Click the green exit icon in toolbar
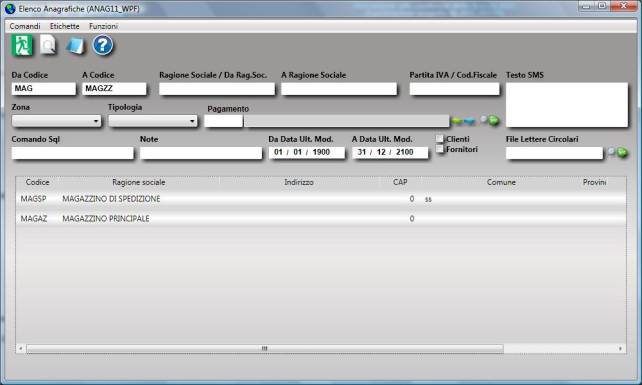This screenshot has height=385, width=642. pyautogui.click(x=22, y=45)
